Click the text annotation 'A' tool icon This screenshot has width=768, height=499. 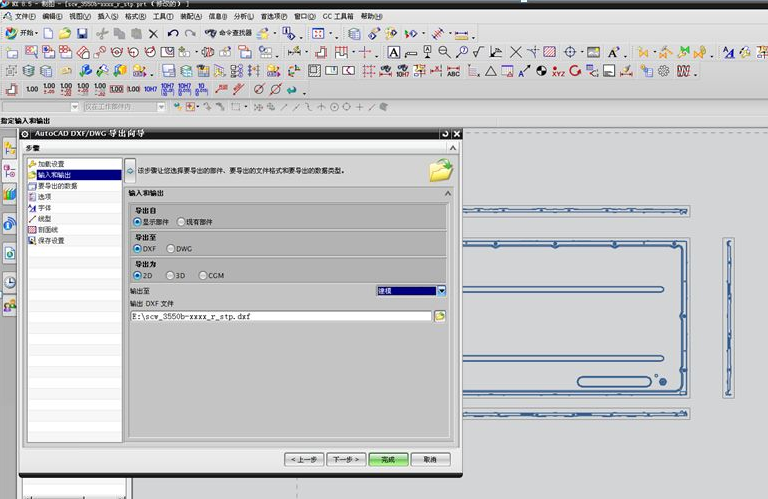(394, 52)
